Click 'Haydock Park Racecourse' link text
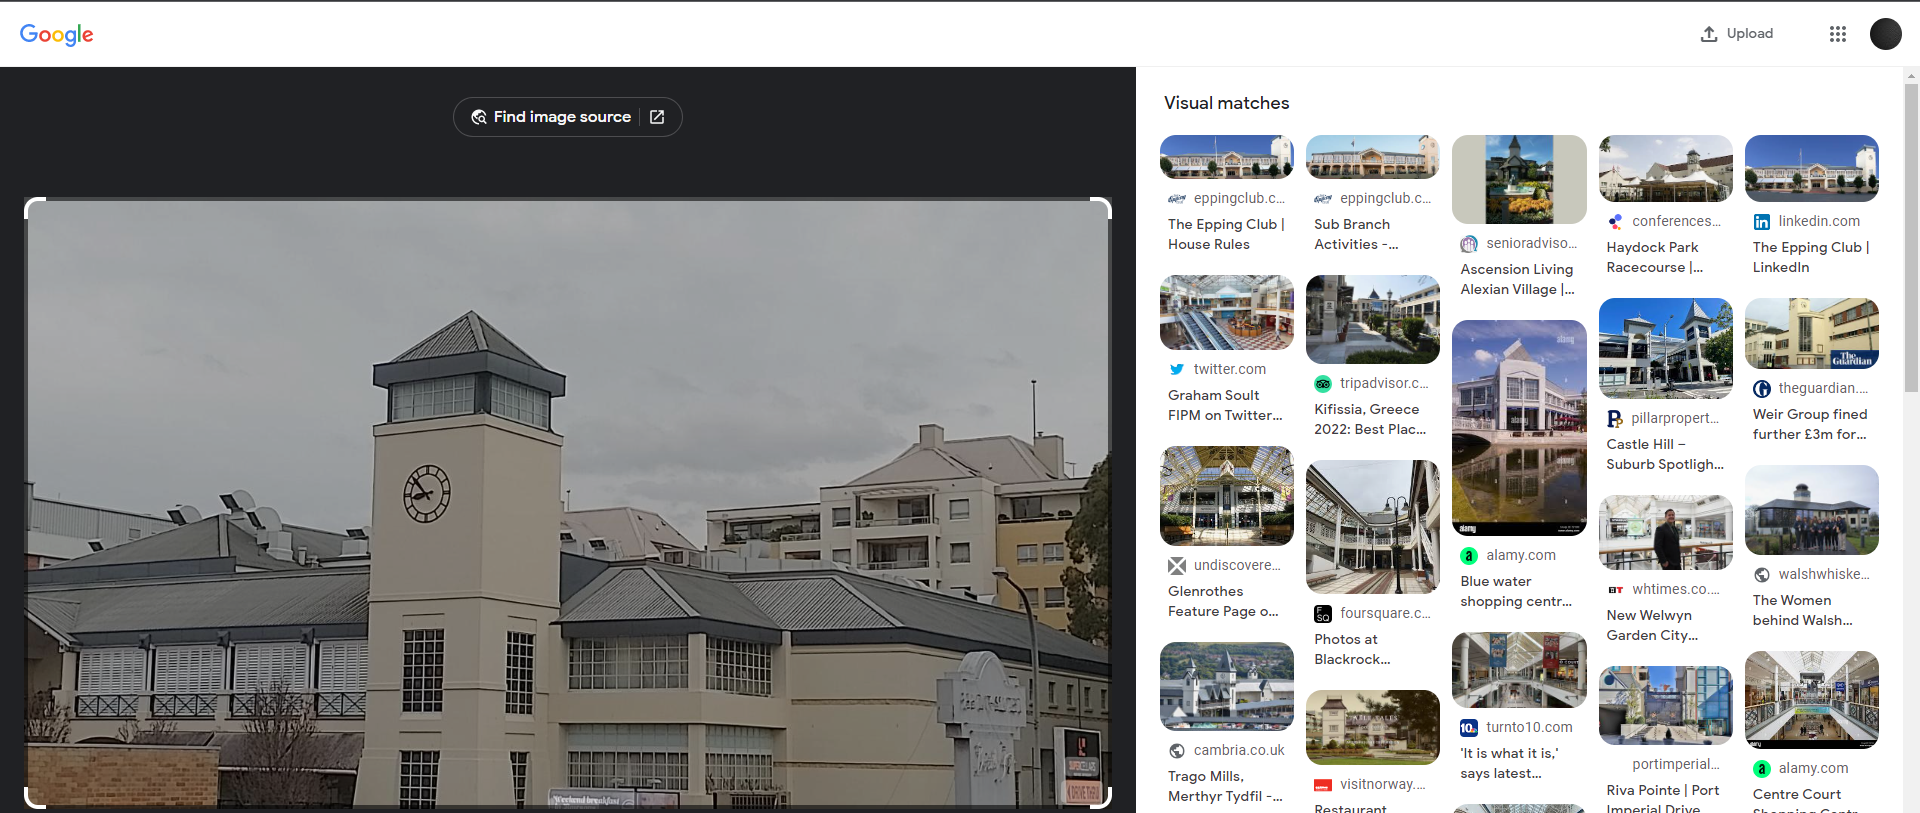The width and height of the screenshot is (1920, 813). pyautogui.click(x=1655, y=257)
